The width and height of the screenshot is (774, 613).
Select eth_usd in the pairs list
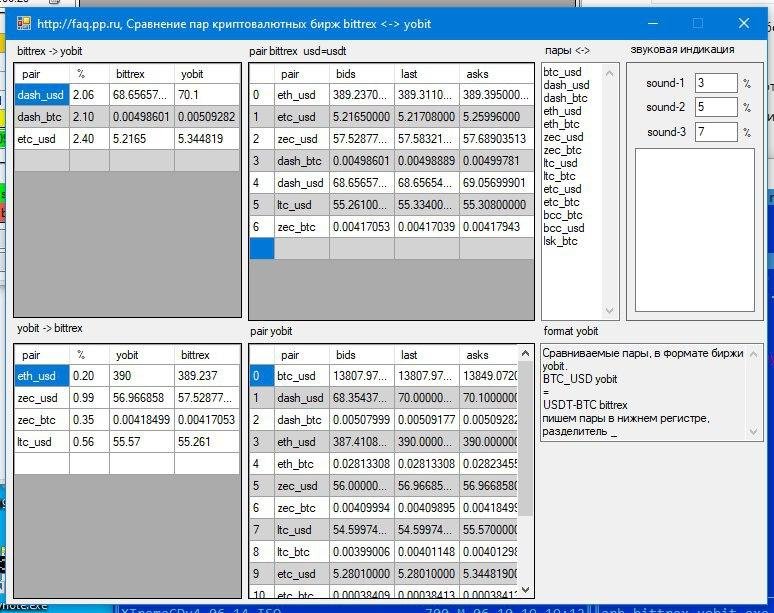pos(562,111)
